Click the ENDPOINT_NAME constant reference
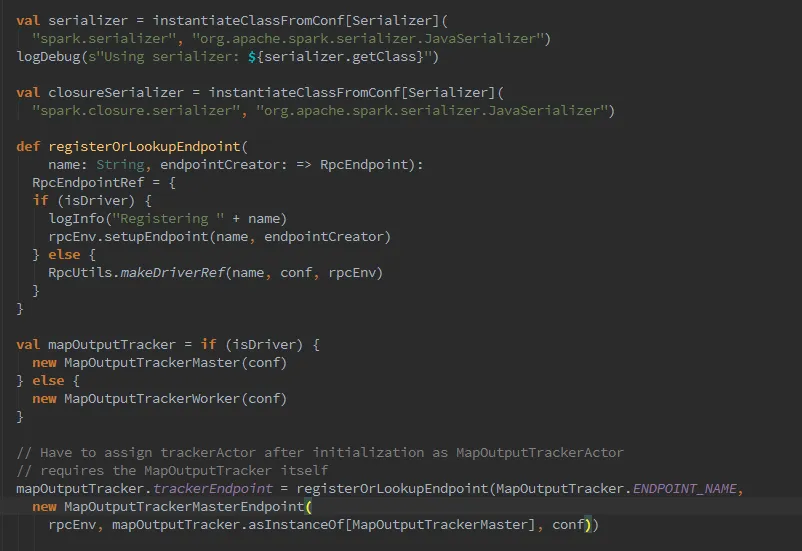802x551 pixels. coord(685,489)
